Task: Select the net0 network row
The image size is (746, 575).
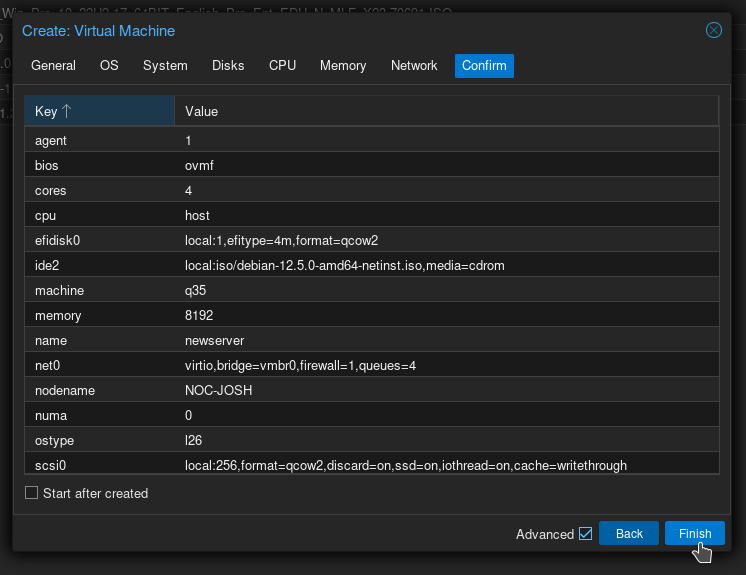Action: coord(371,365)
